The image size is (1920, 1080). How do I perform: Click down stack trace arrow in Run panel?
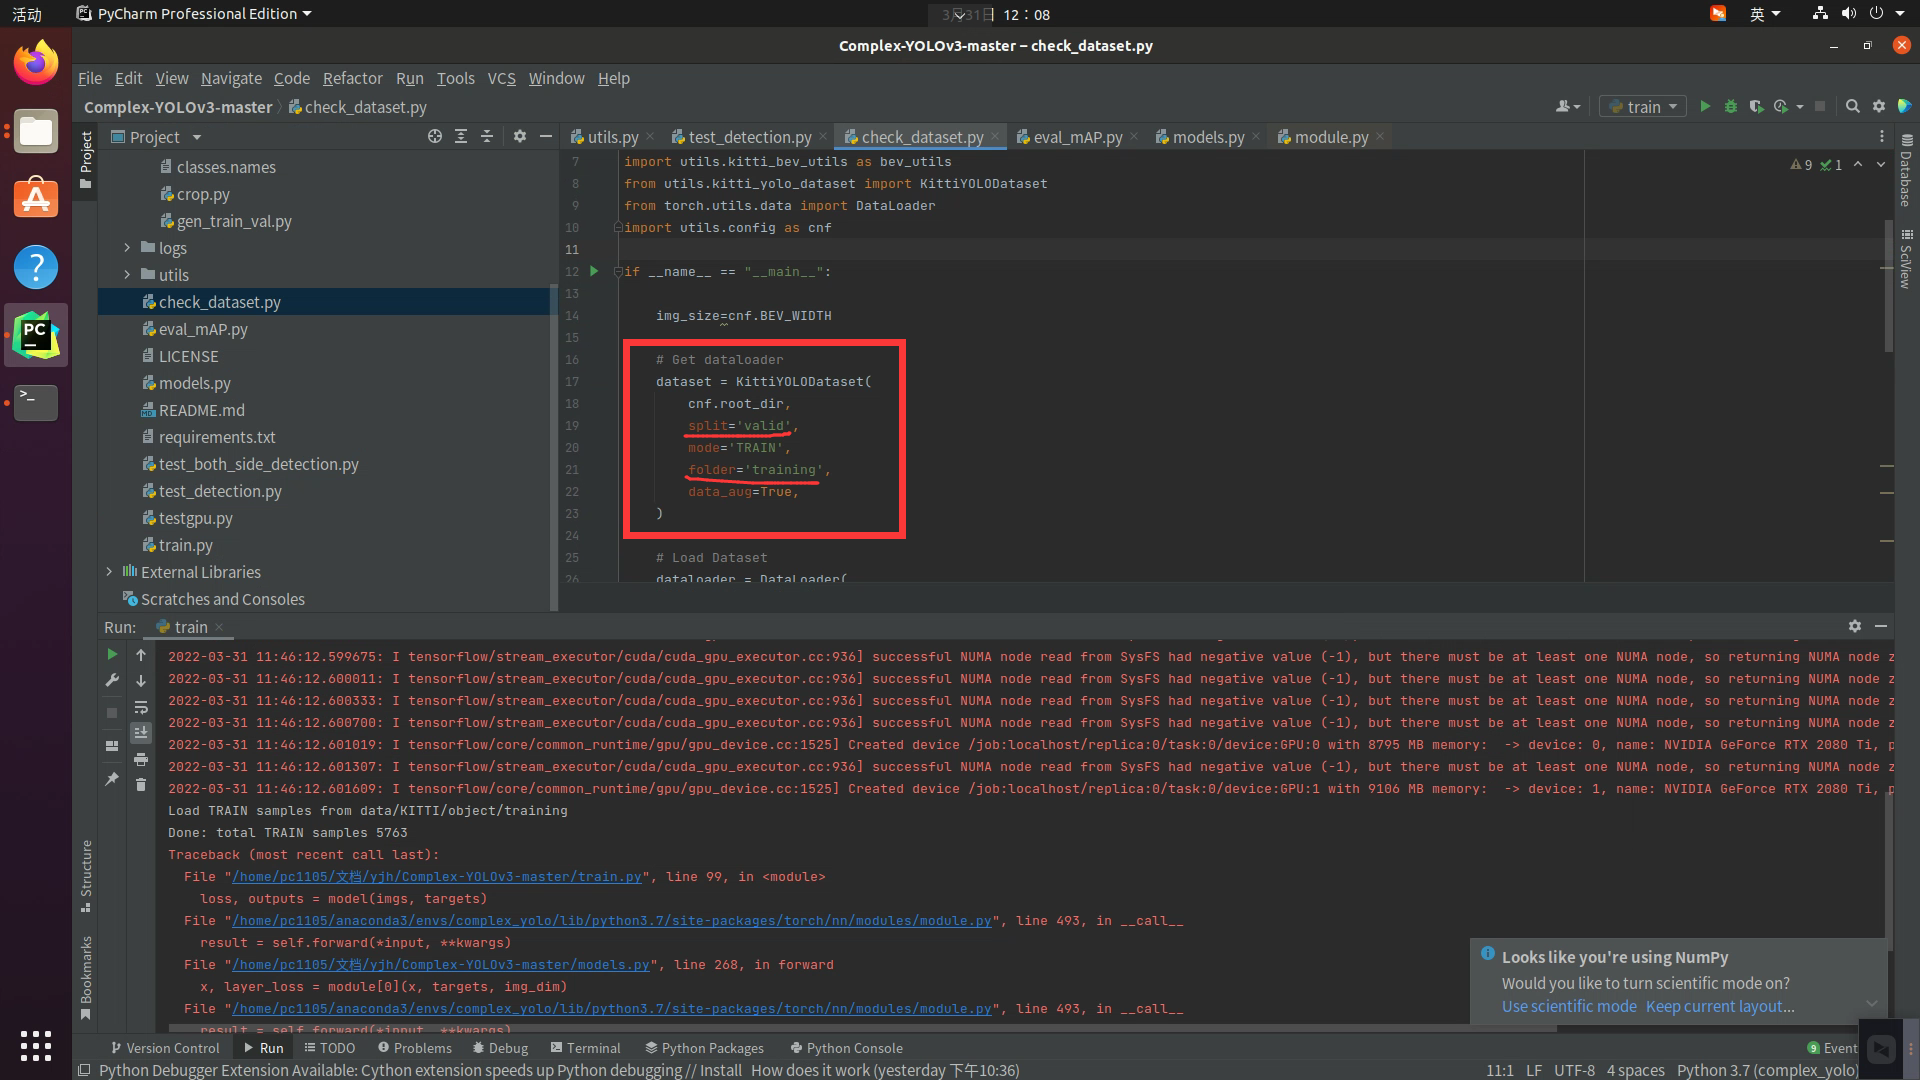[141, 681]
